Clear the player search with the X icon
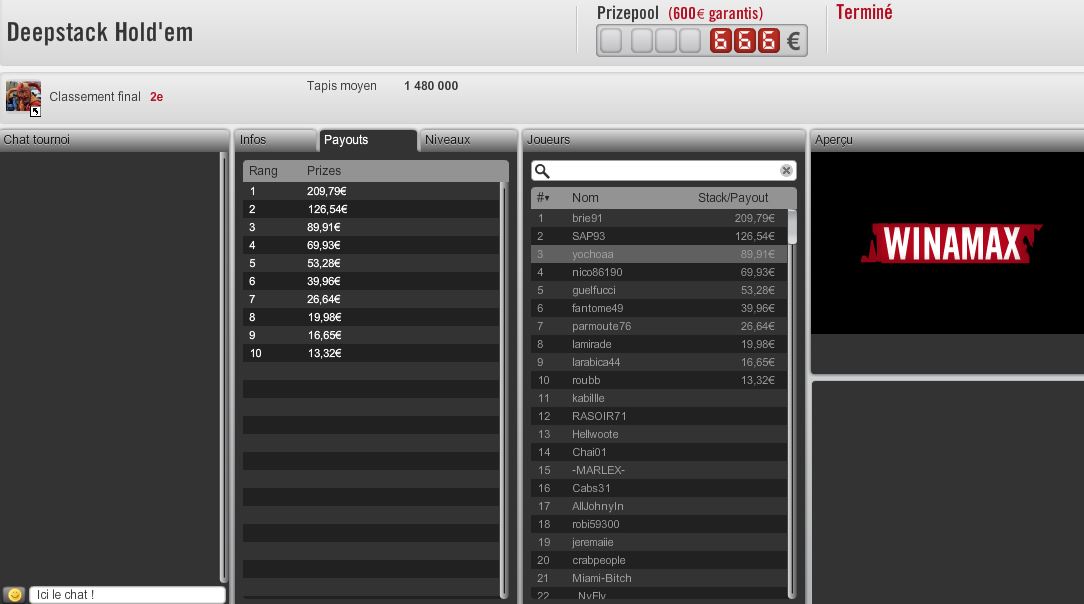This screenshot has width=1084, height=604. point(786,170)
